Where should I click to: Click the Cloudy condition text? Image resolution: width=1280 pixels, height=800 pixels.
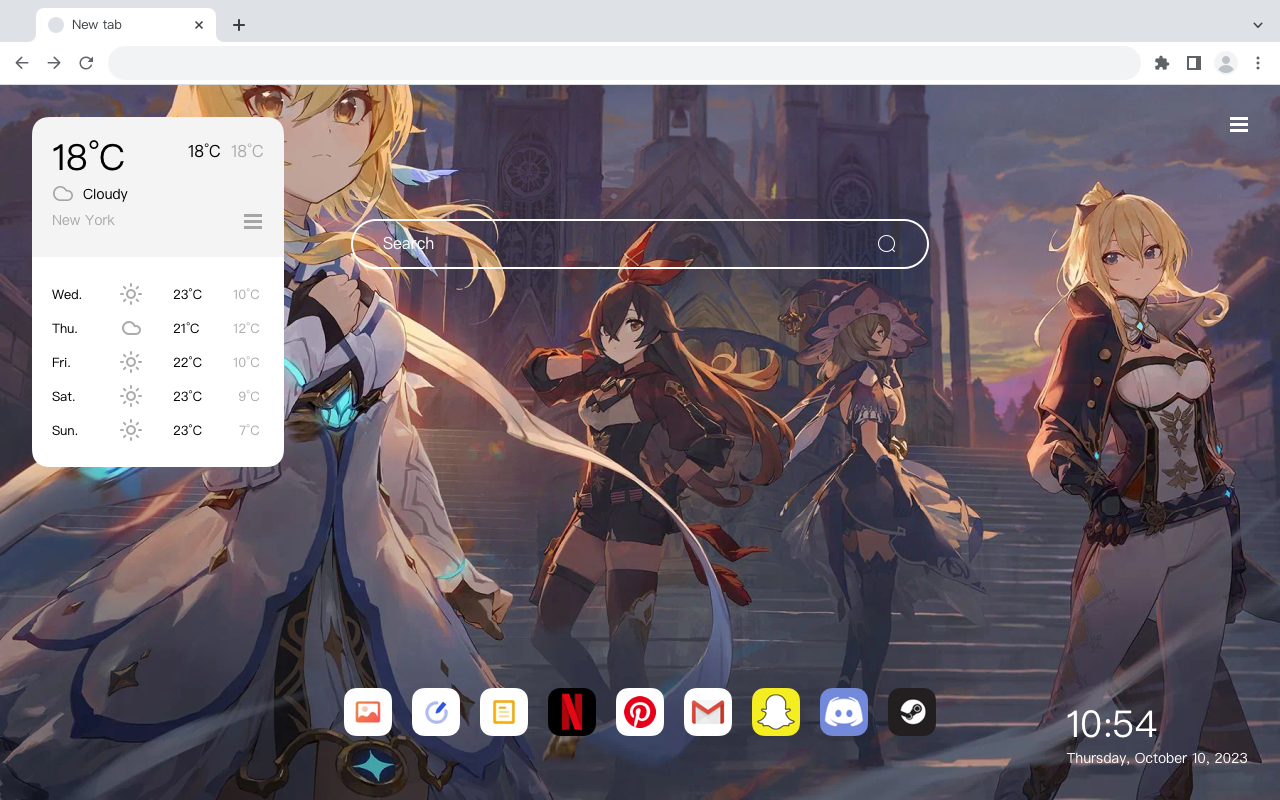tap(105, 194)
